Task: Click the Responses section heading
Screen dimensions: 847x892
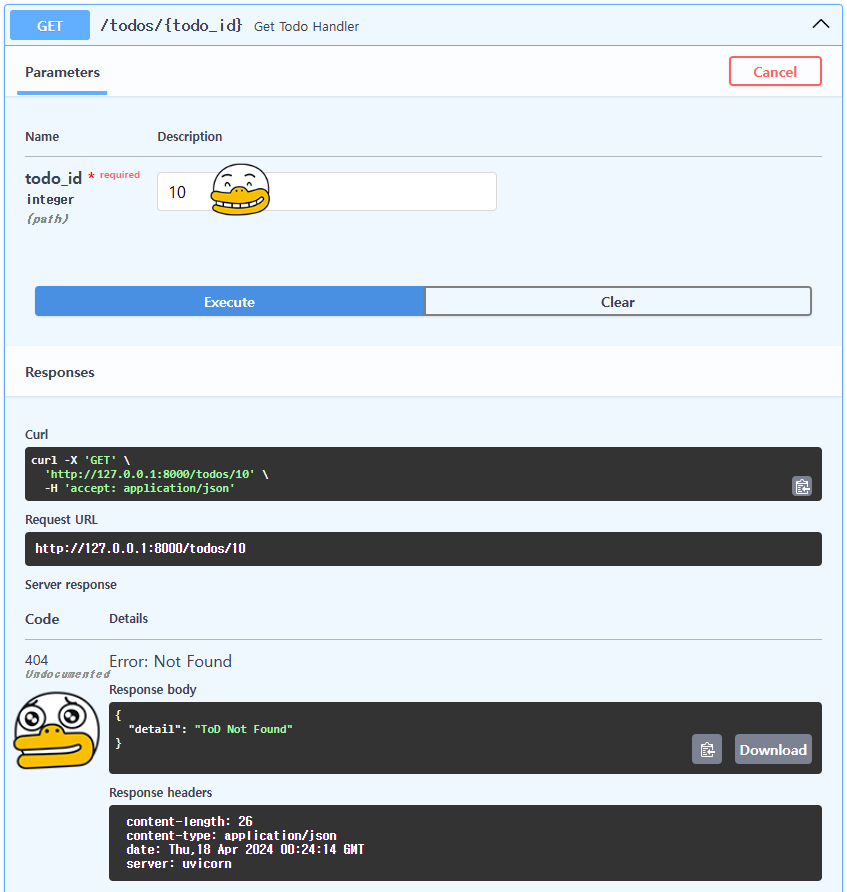Action: (60, 372)
